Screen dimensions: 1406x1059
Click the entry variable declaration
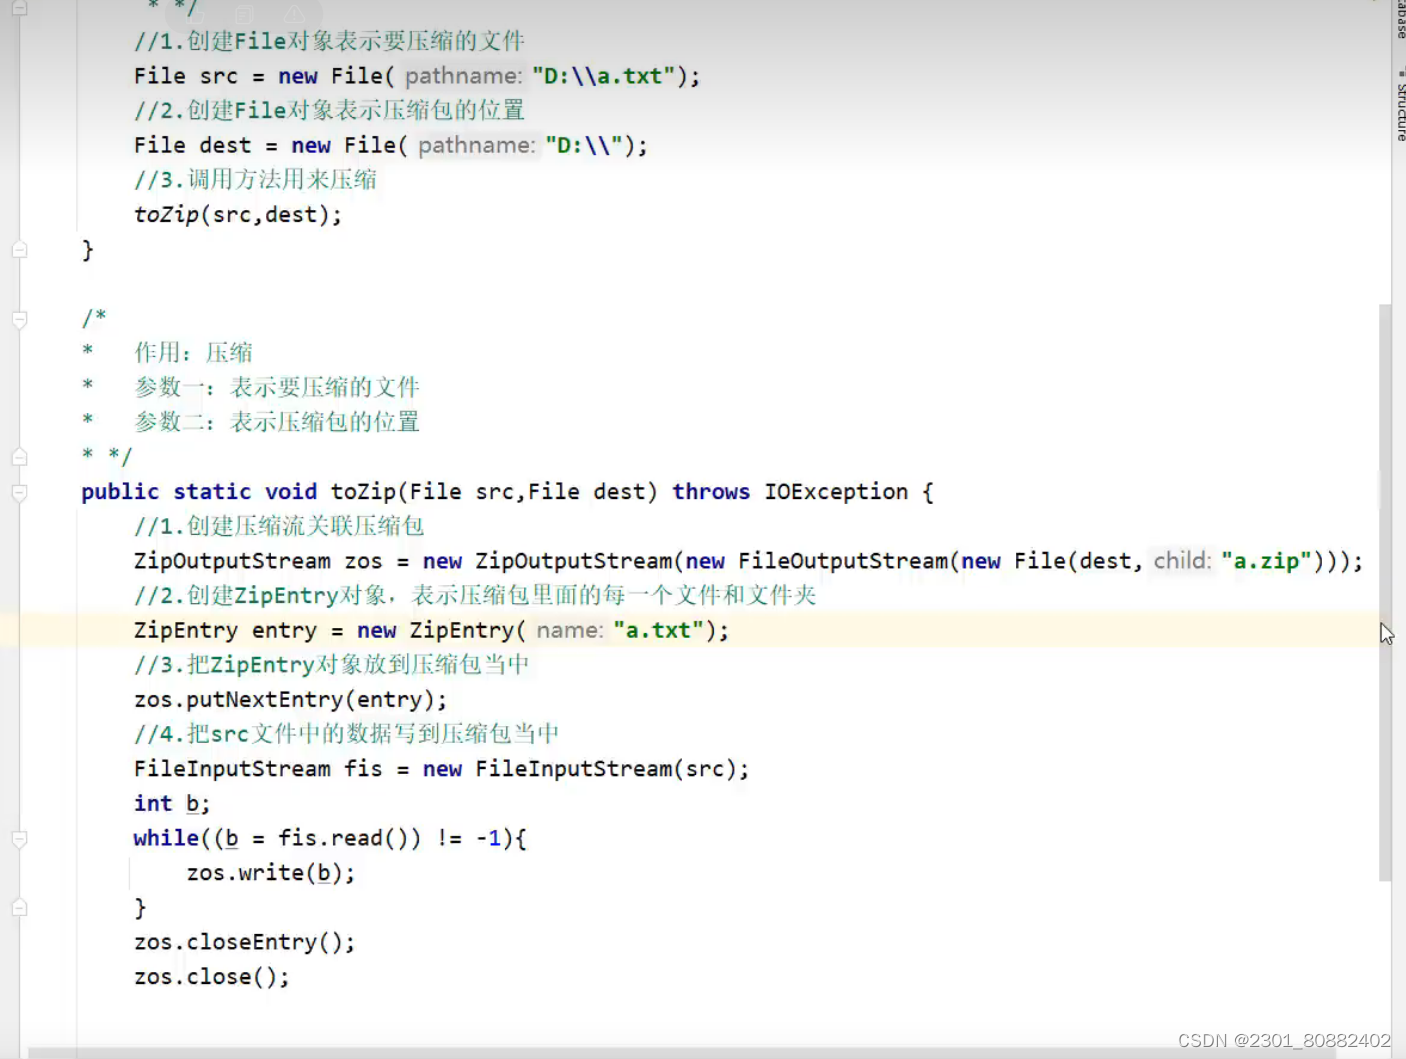(284, 631)
